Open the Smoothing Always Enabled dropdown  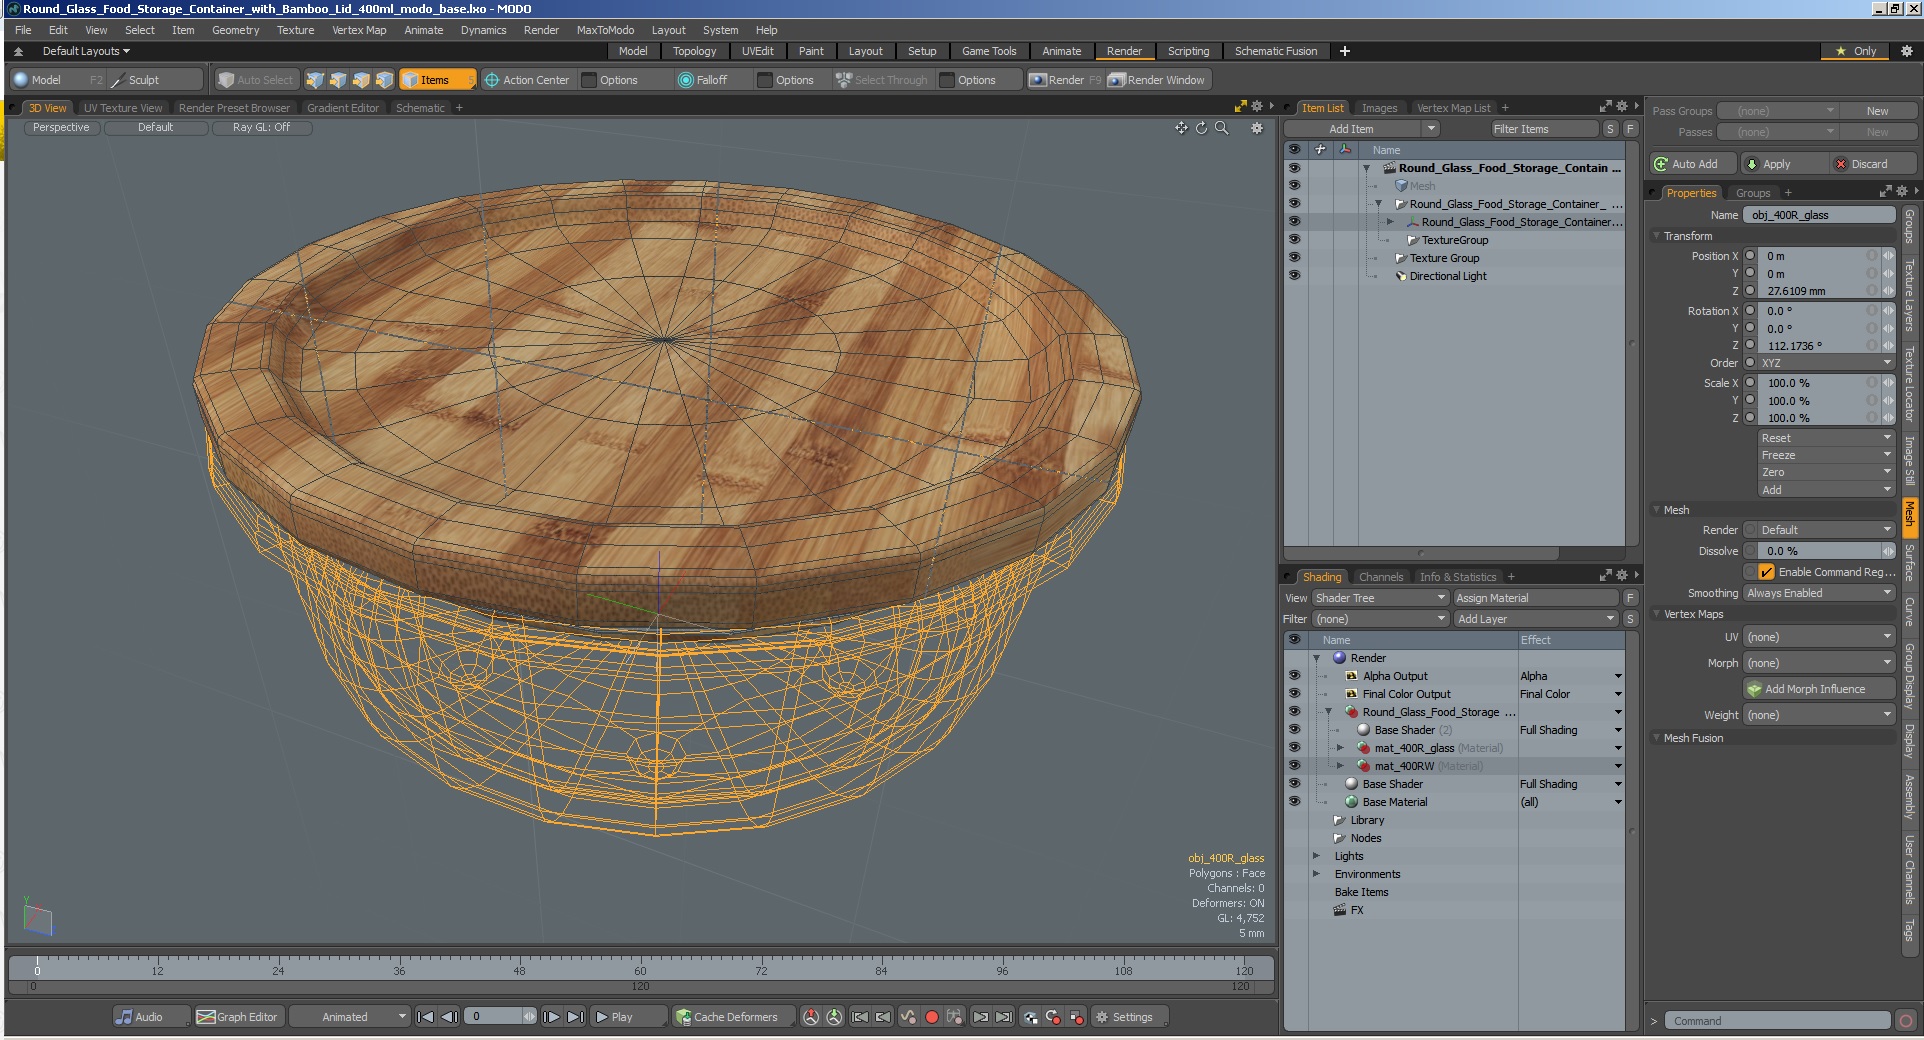(x=1819, y=593)
